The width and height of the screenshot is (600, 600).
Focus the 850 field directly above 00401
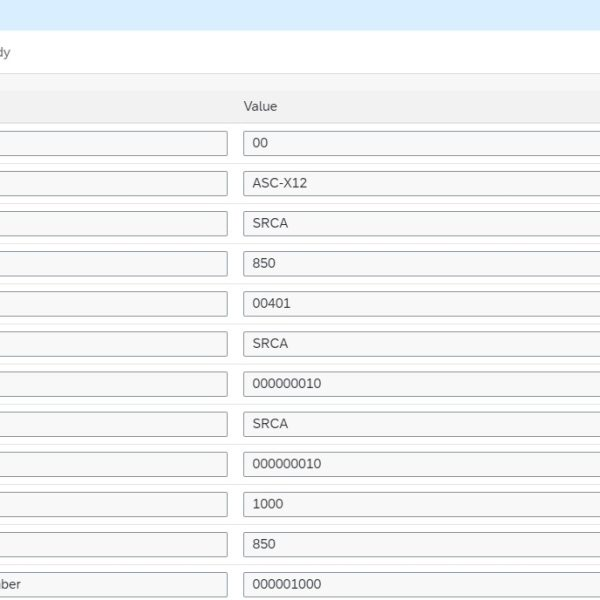point(420,263)
